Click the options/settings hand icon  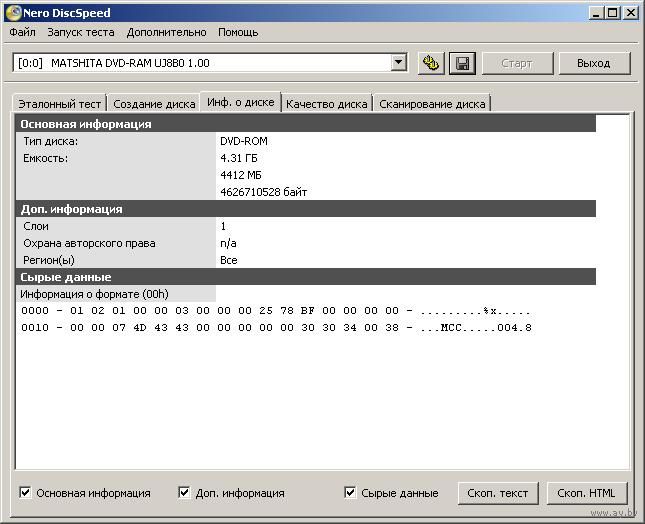pos(431,63)
